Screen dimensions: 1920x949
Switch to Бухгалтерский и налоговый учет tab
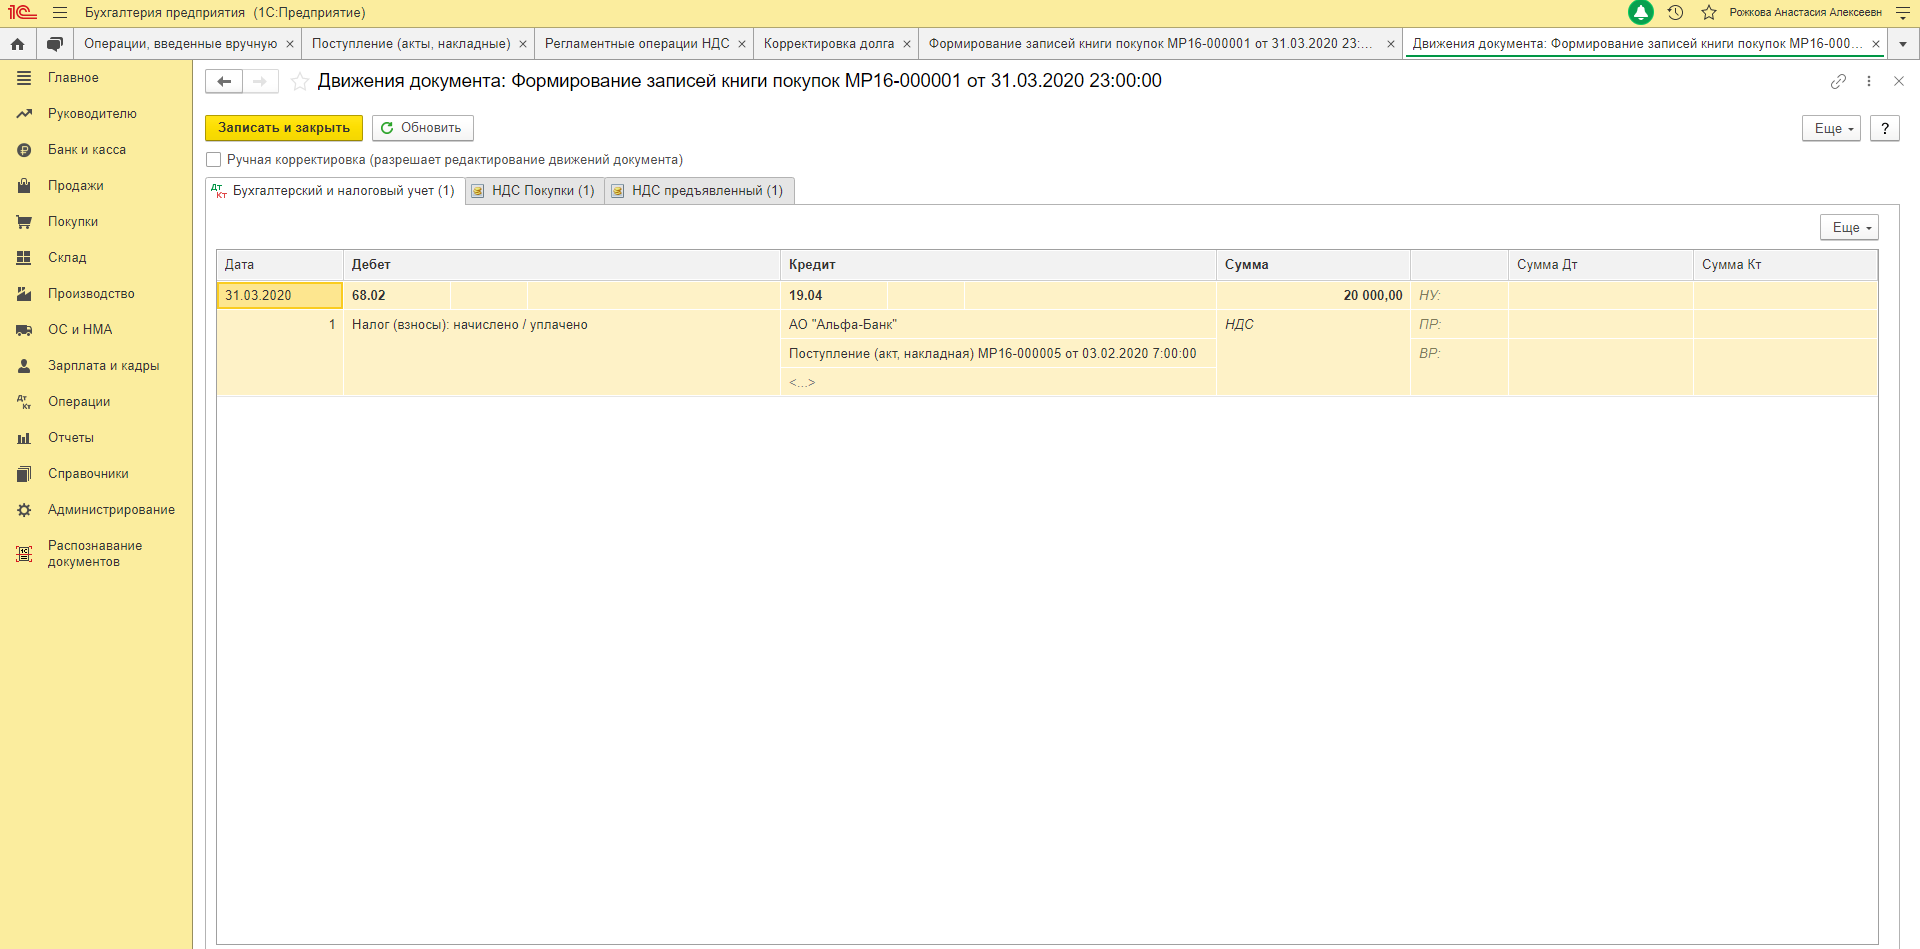334,191
